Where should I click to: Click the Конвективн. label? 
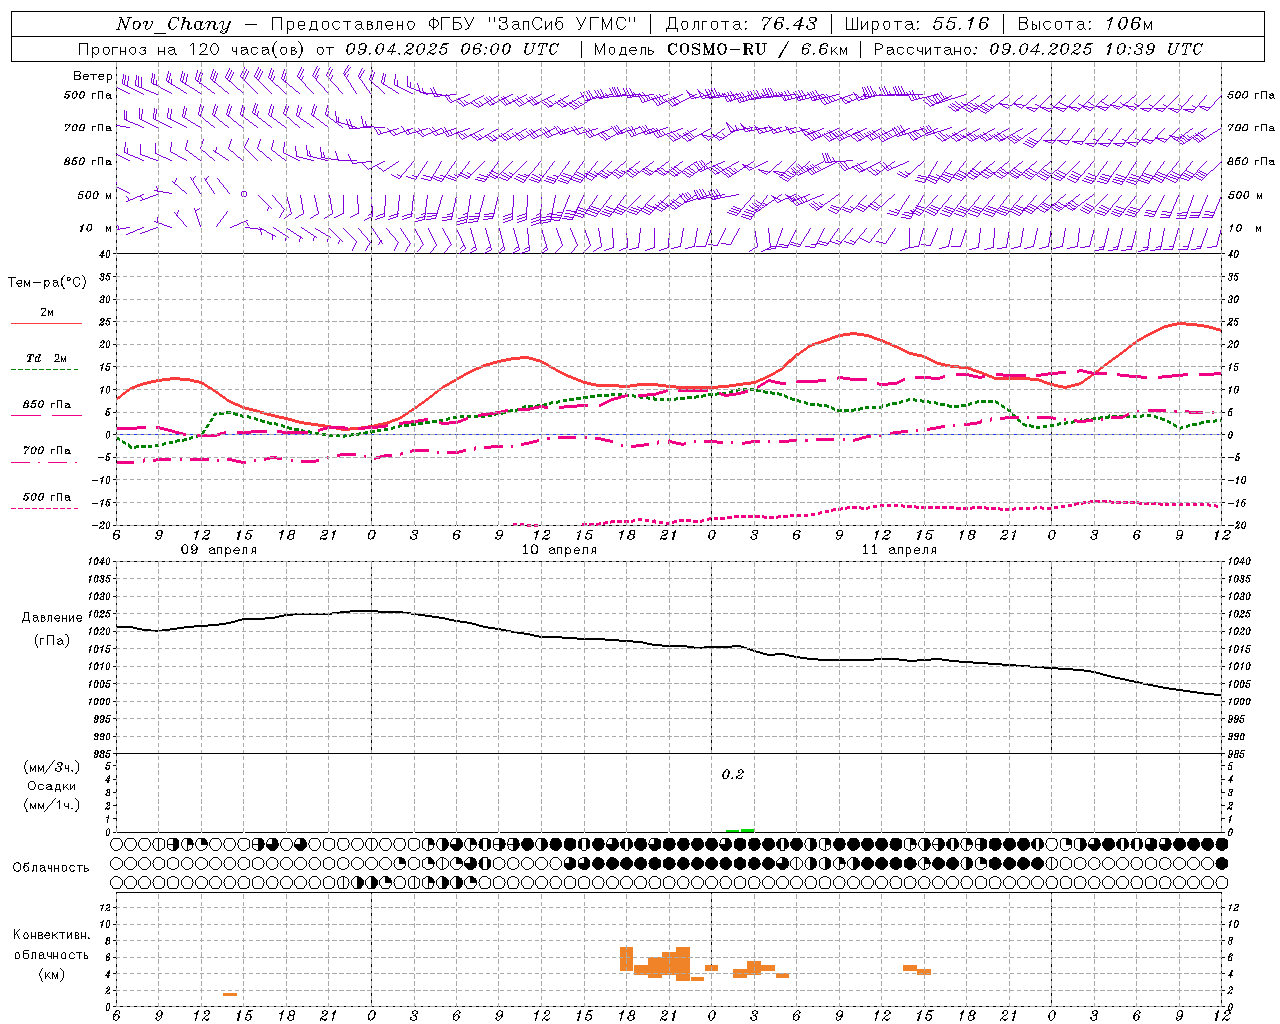pyautogui.click(x=52, y=935)
